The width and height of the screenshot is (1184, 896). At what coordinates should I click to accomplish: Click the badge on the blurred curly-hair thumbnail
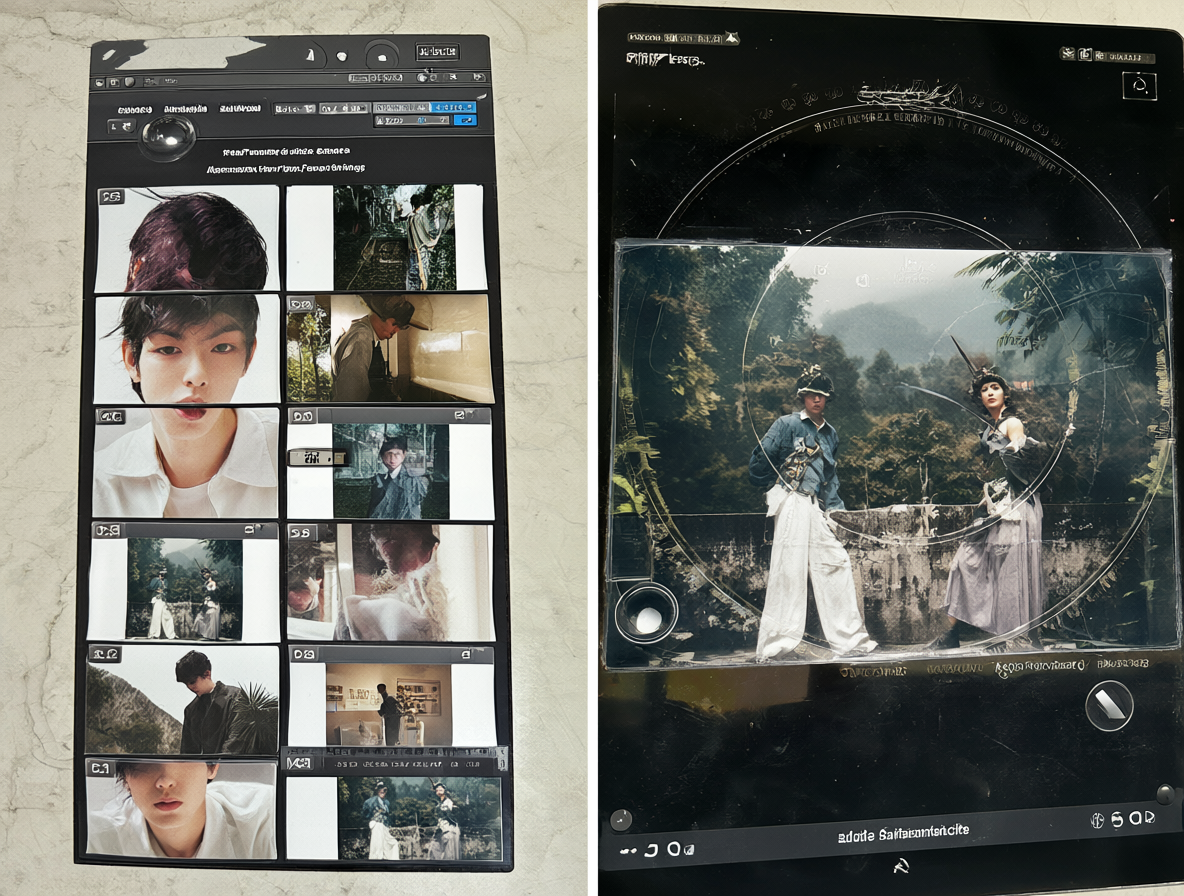click(301, 532)
